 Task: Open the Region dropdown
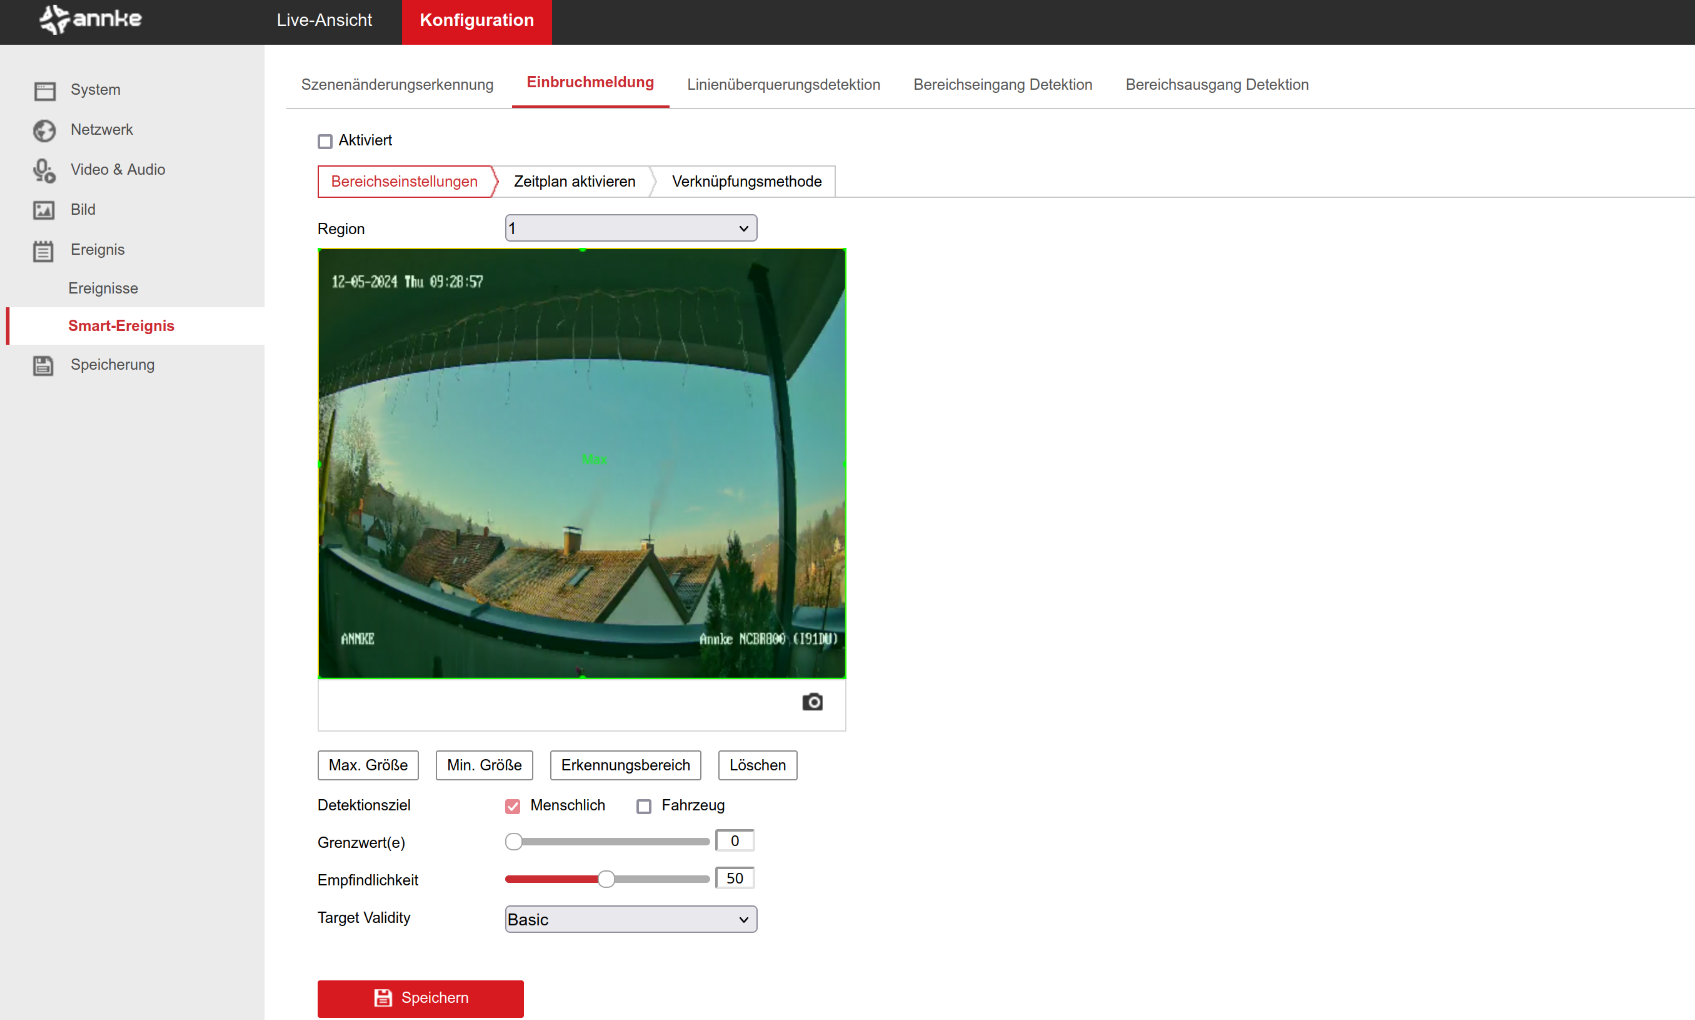pyautogui.click(x=630, y=228)
